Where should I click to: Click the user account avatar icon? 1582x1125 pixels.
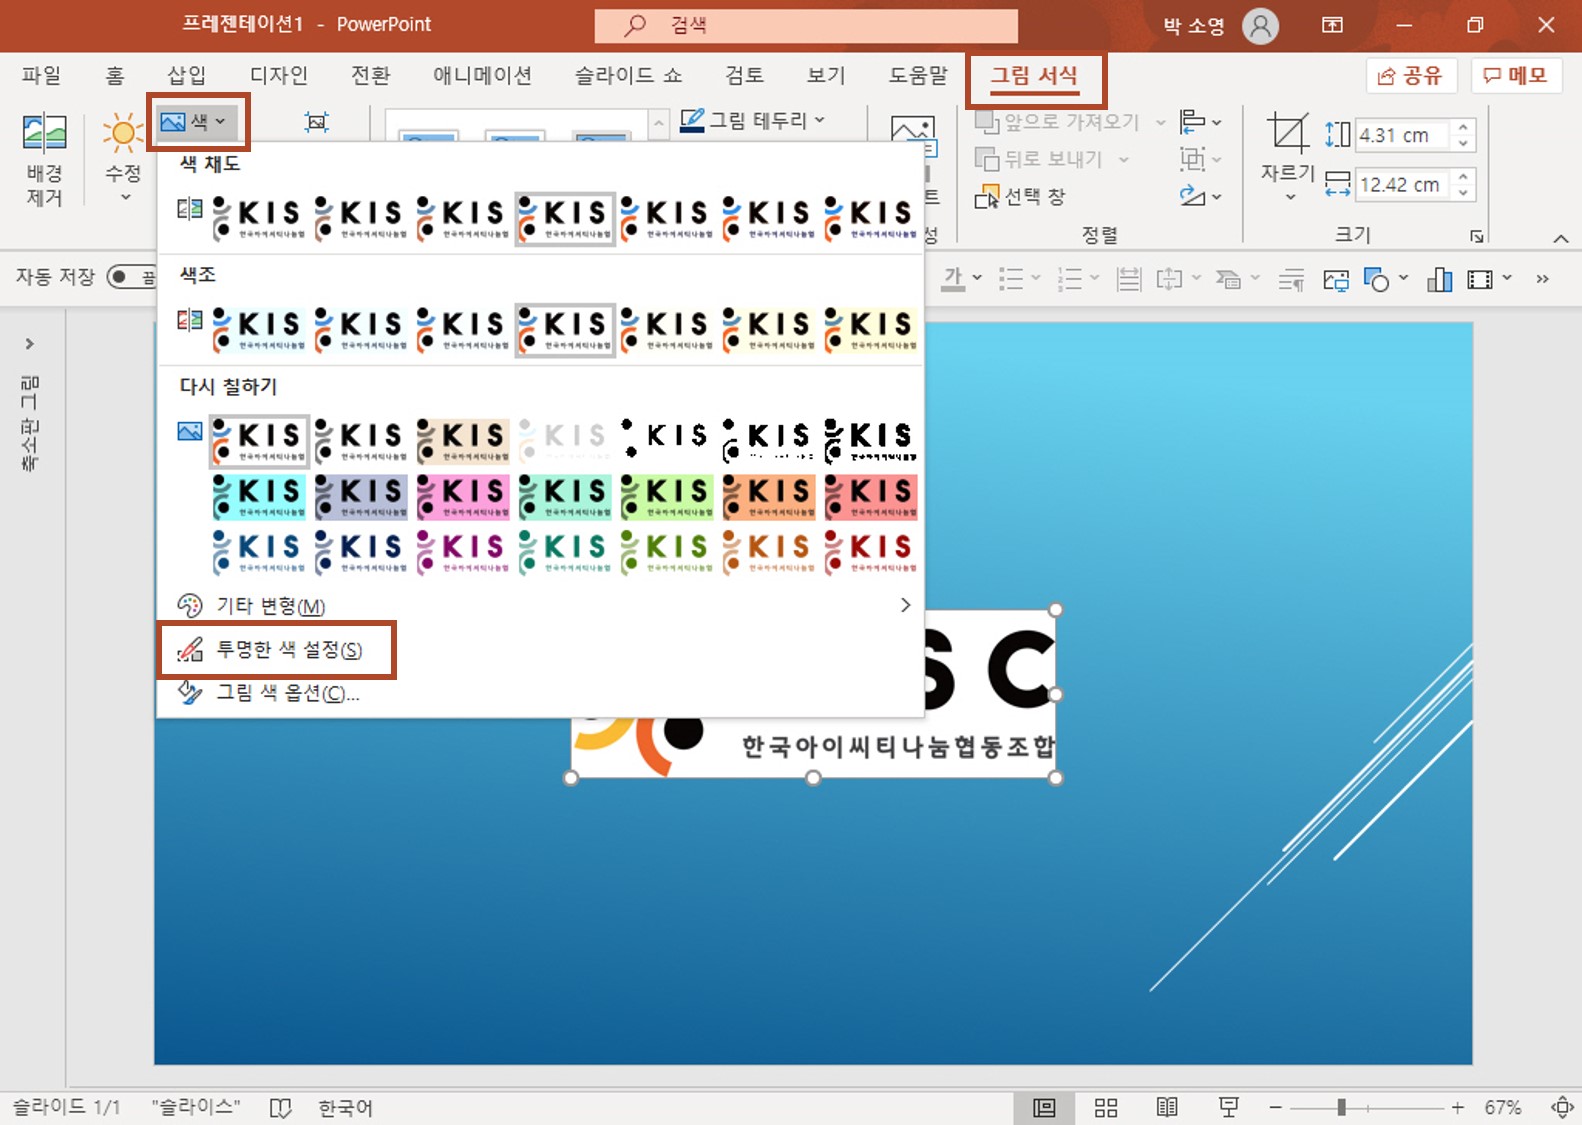(1261, 25)
